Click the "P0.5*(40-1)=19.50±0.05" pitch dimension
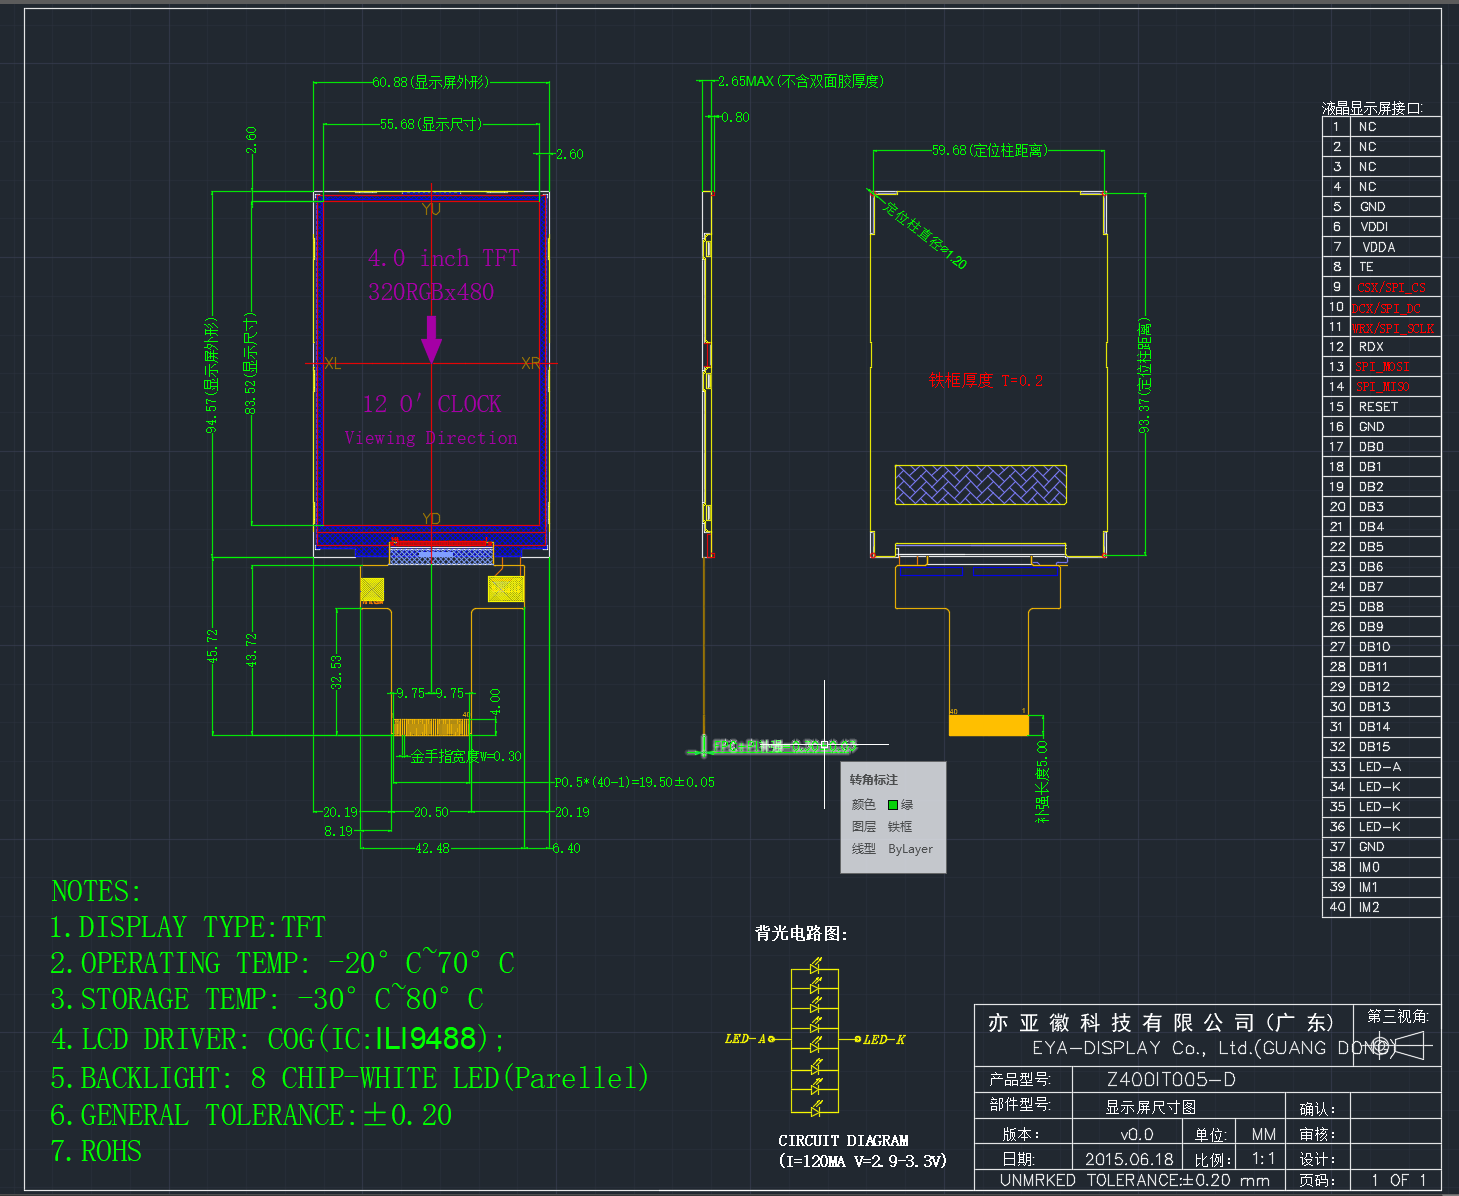Screen dimensions: 1459x1196 point(634,782)
